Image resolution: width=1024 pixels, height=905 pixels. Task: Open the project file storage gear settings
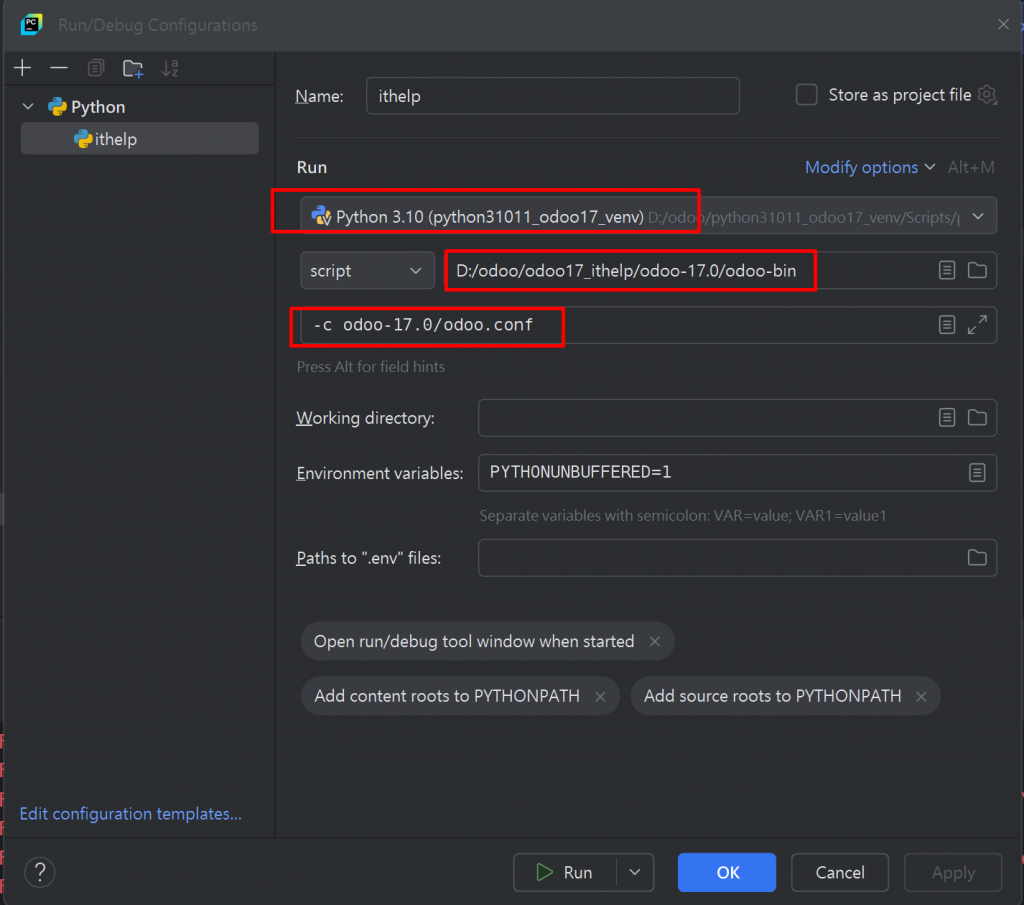[987, 95]
